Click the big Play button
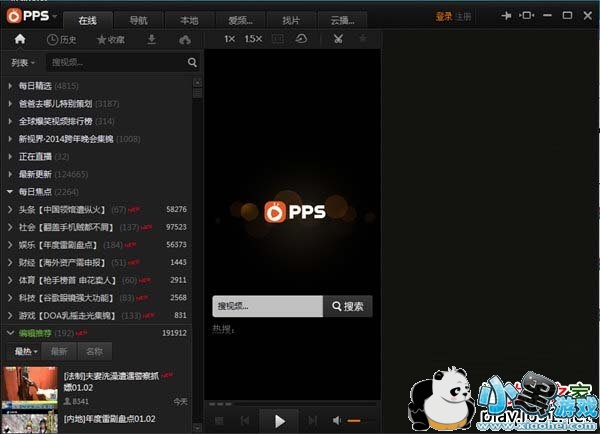 [279, 421]
